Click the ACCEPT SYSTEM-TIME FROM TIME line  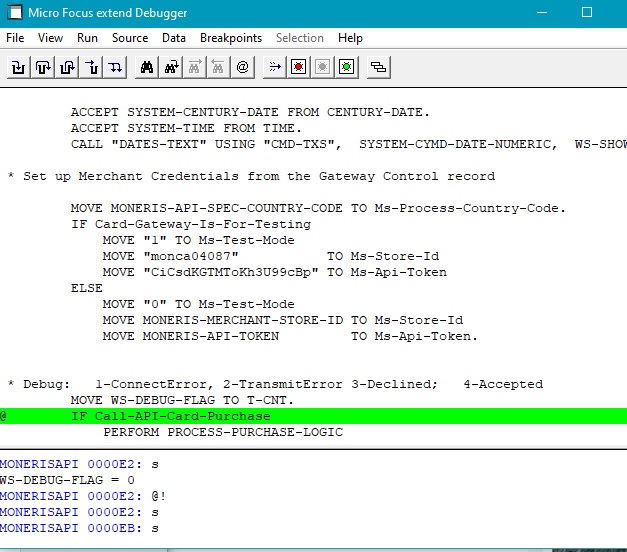(x=186, y=128)
